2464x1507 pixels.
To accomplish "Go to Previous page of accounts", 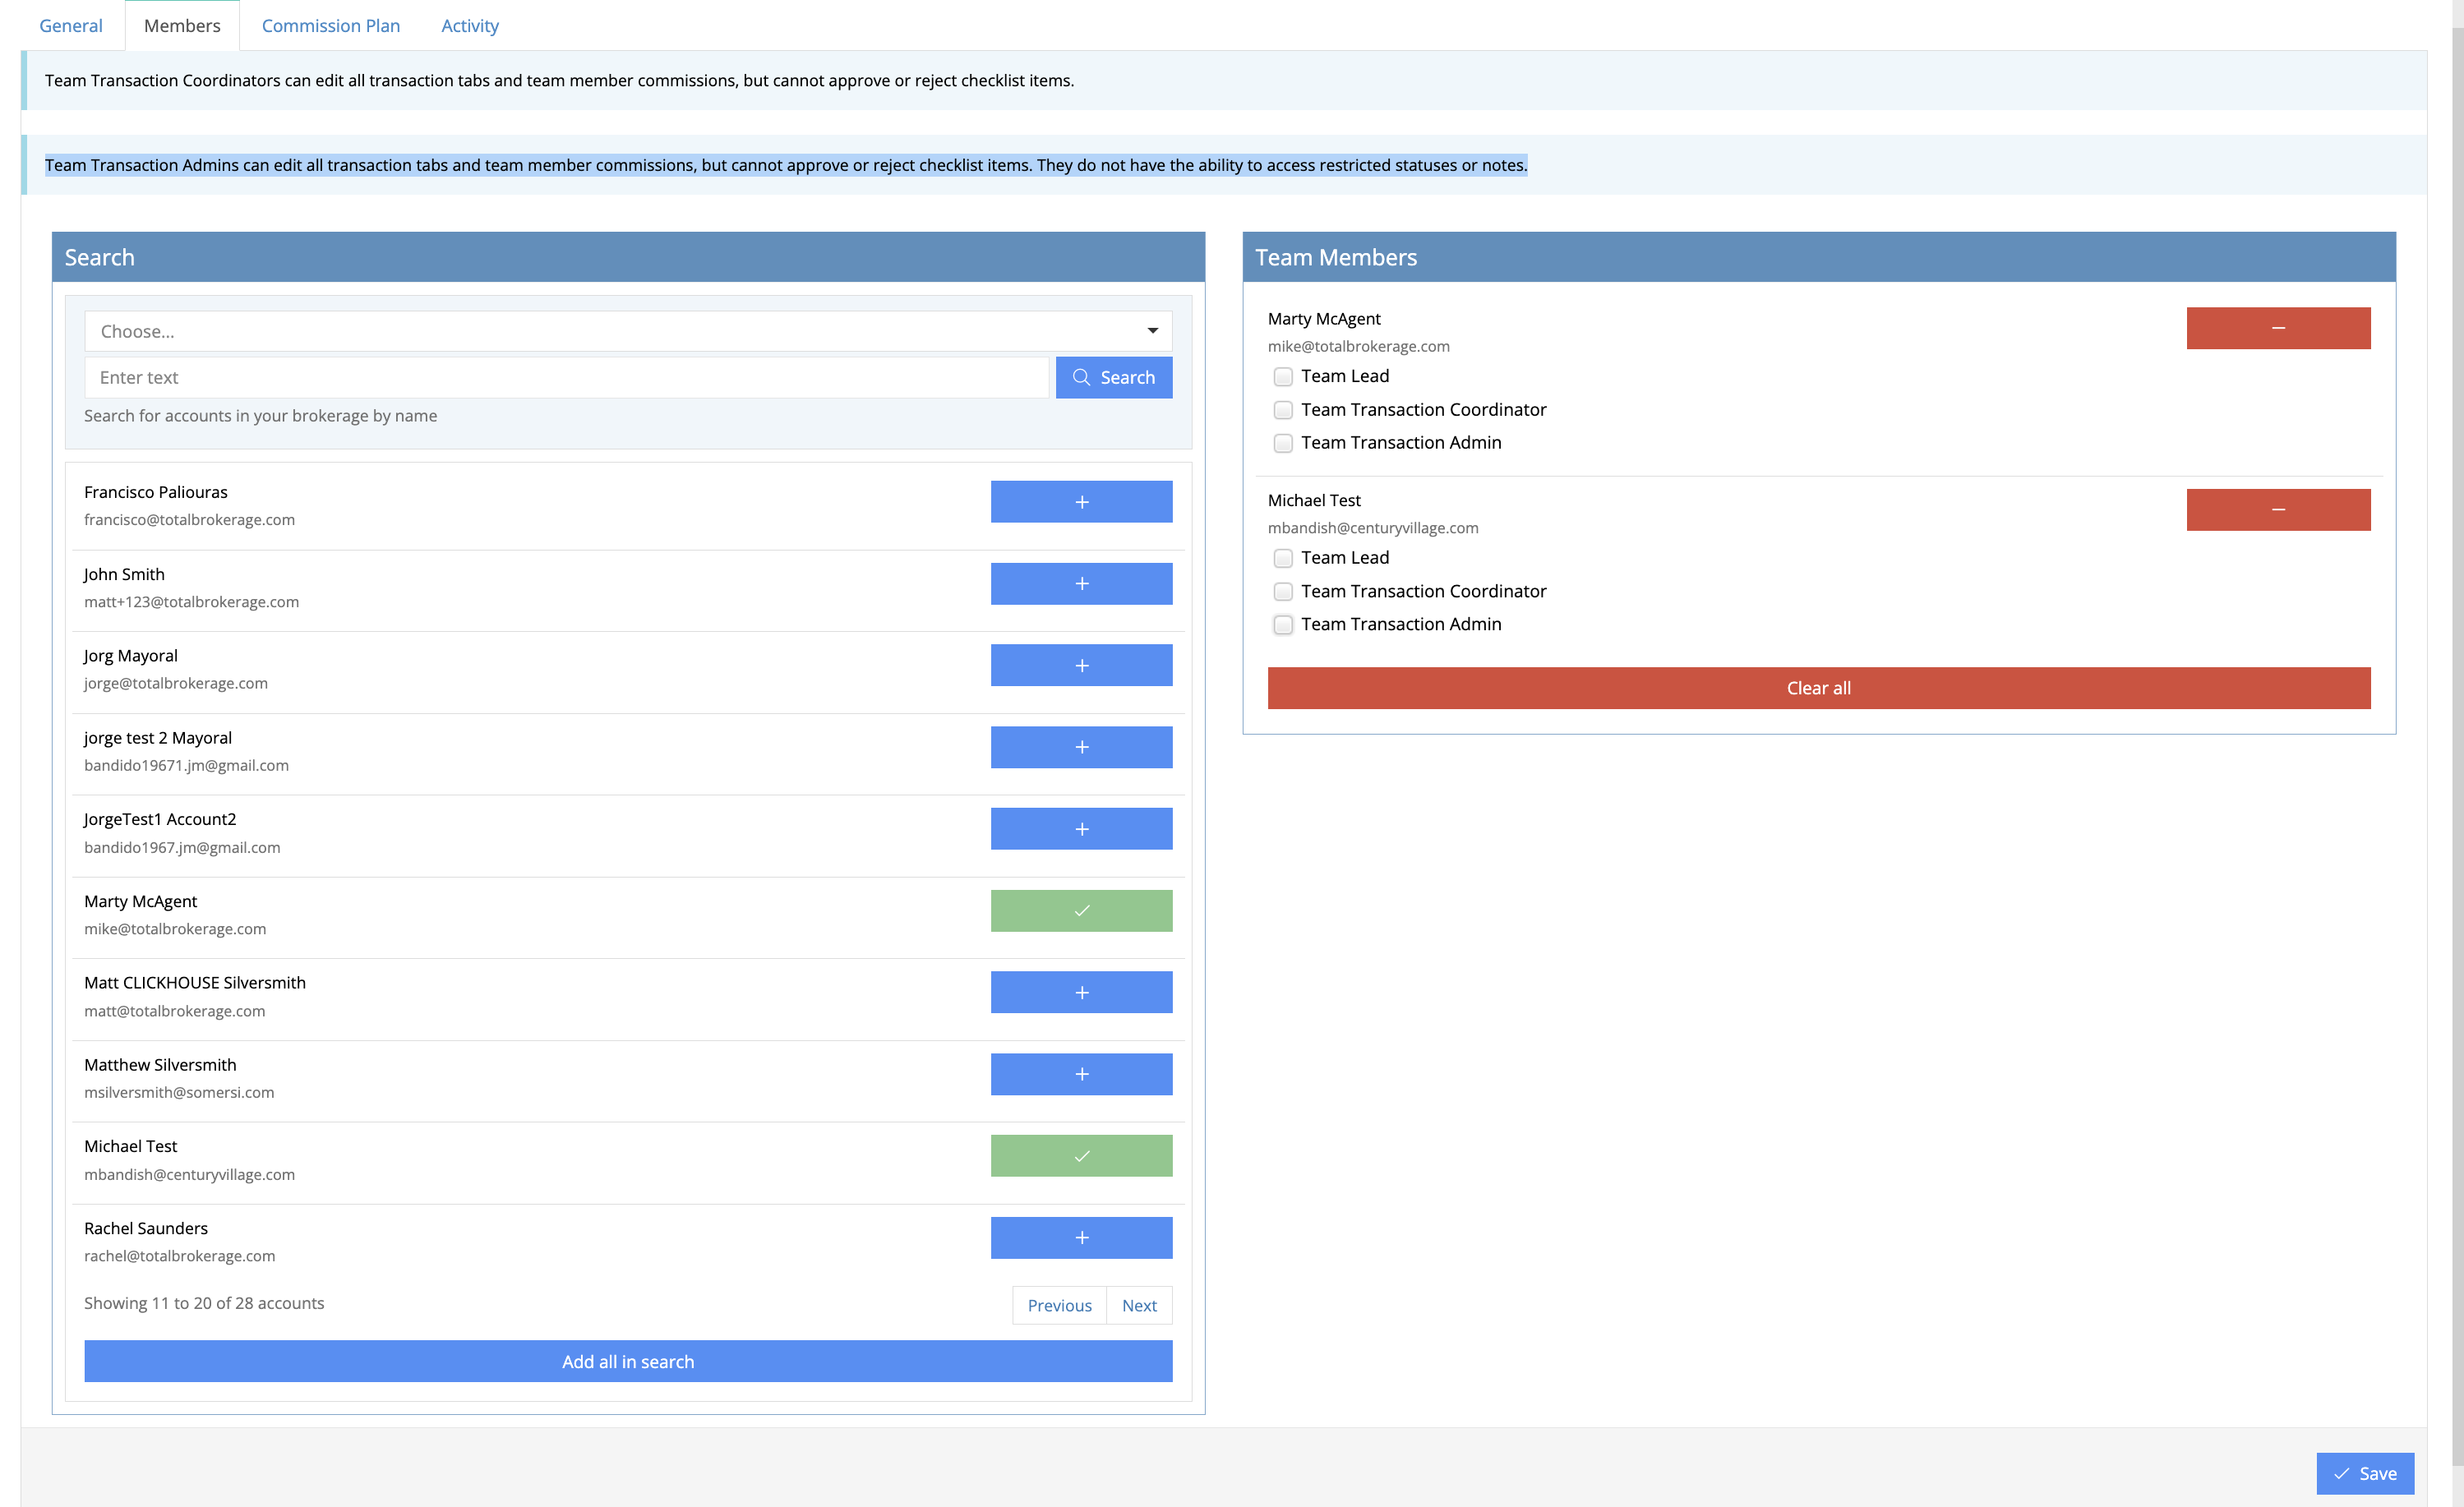I will pyautogui.click(x=1059, y=1305).
